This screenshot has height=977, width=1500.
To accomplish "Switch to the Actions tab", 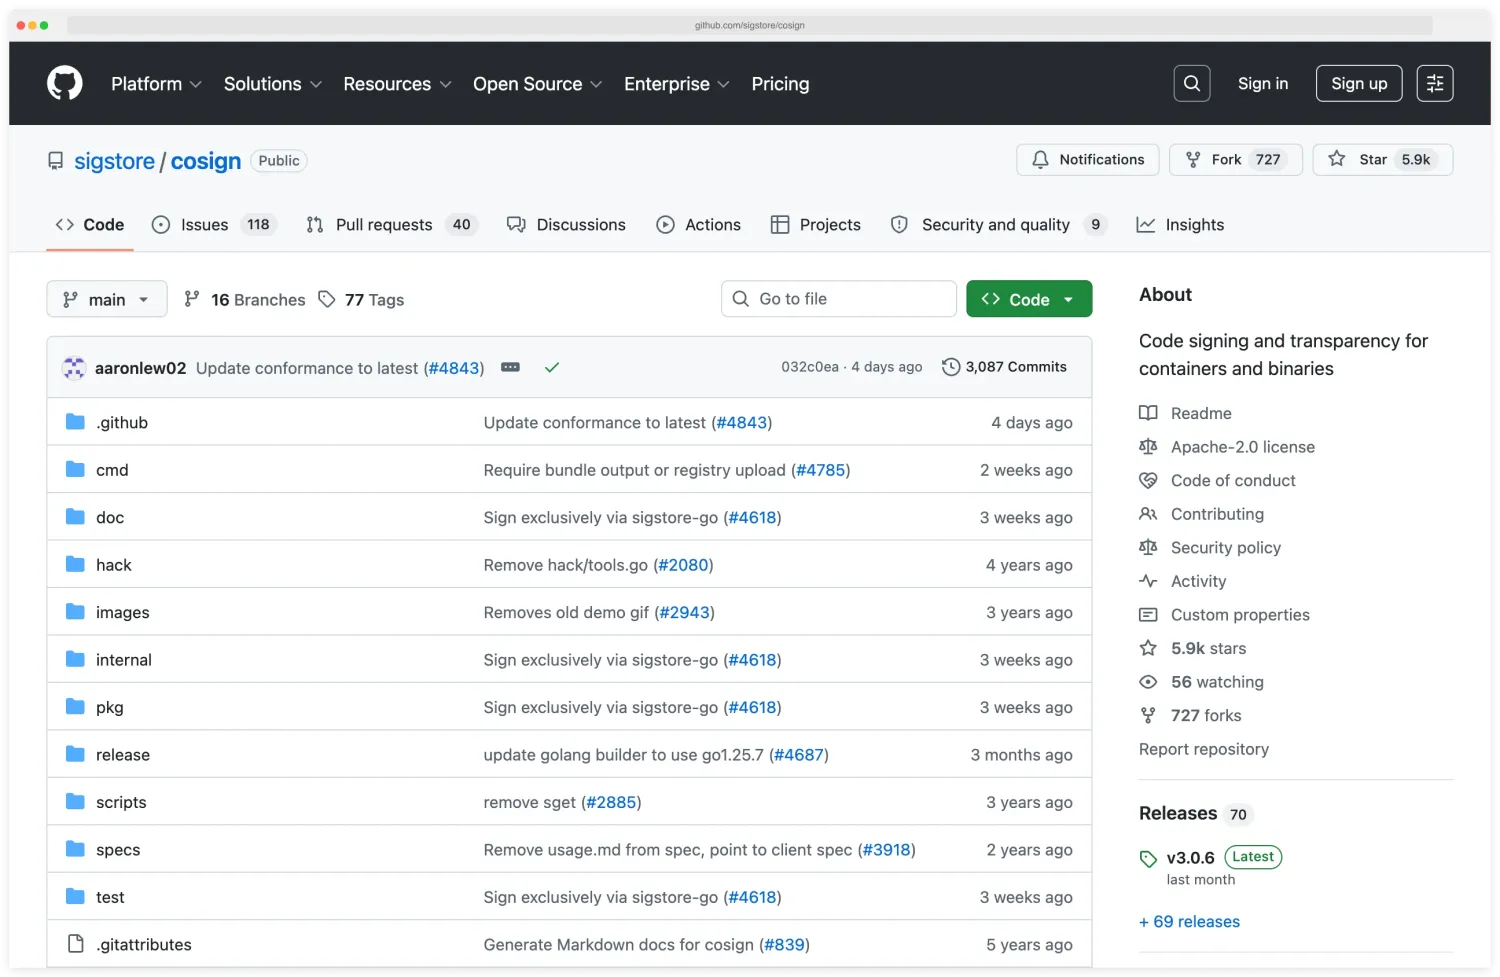I will [698, 225].
